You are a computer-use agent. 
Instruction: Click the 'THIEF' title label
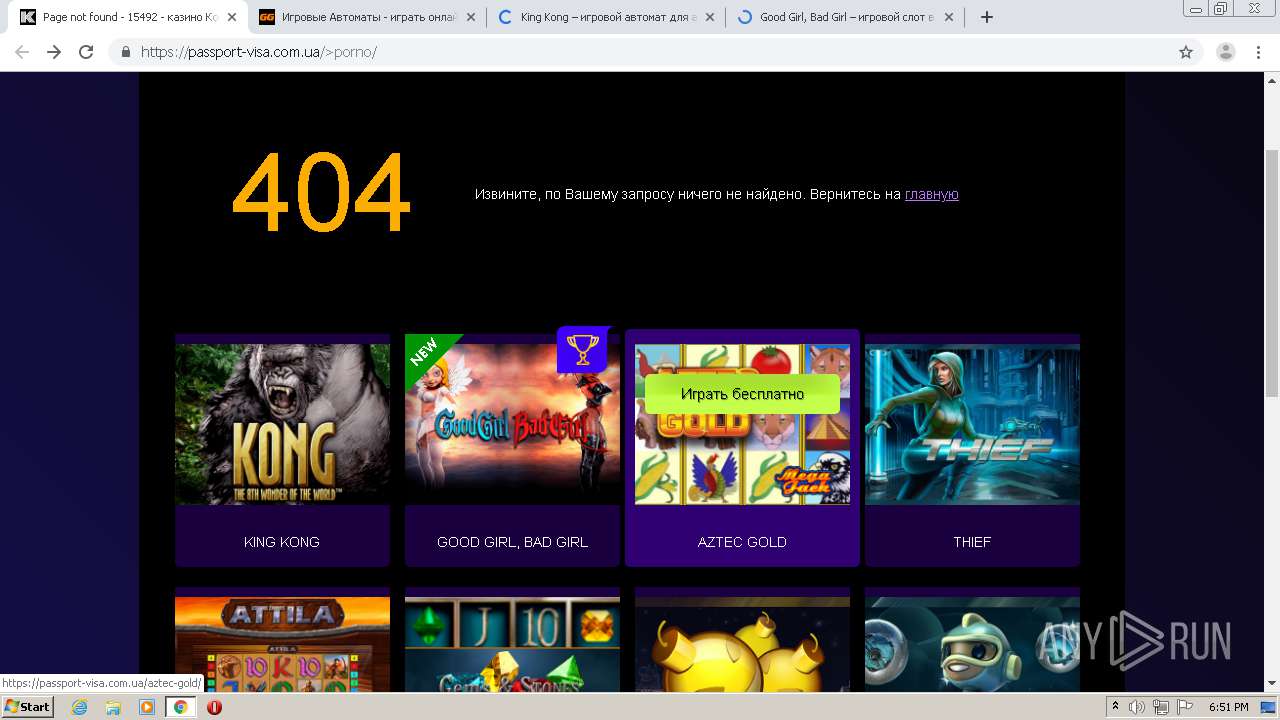pyautogui.click(x=972, y=542)
